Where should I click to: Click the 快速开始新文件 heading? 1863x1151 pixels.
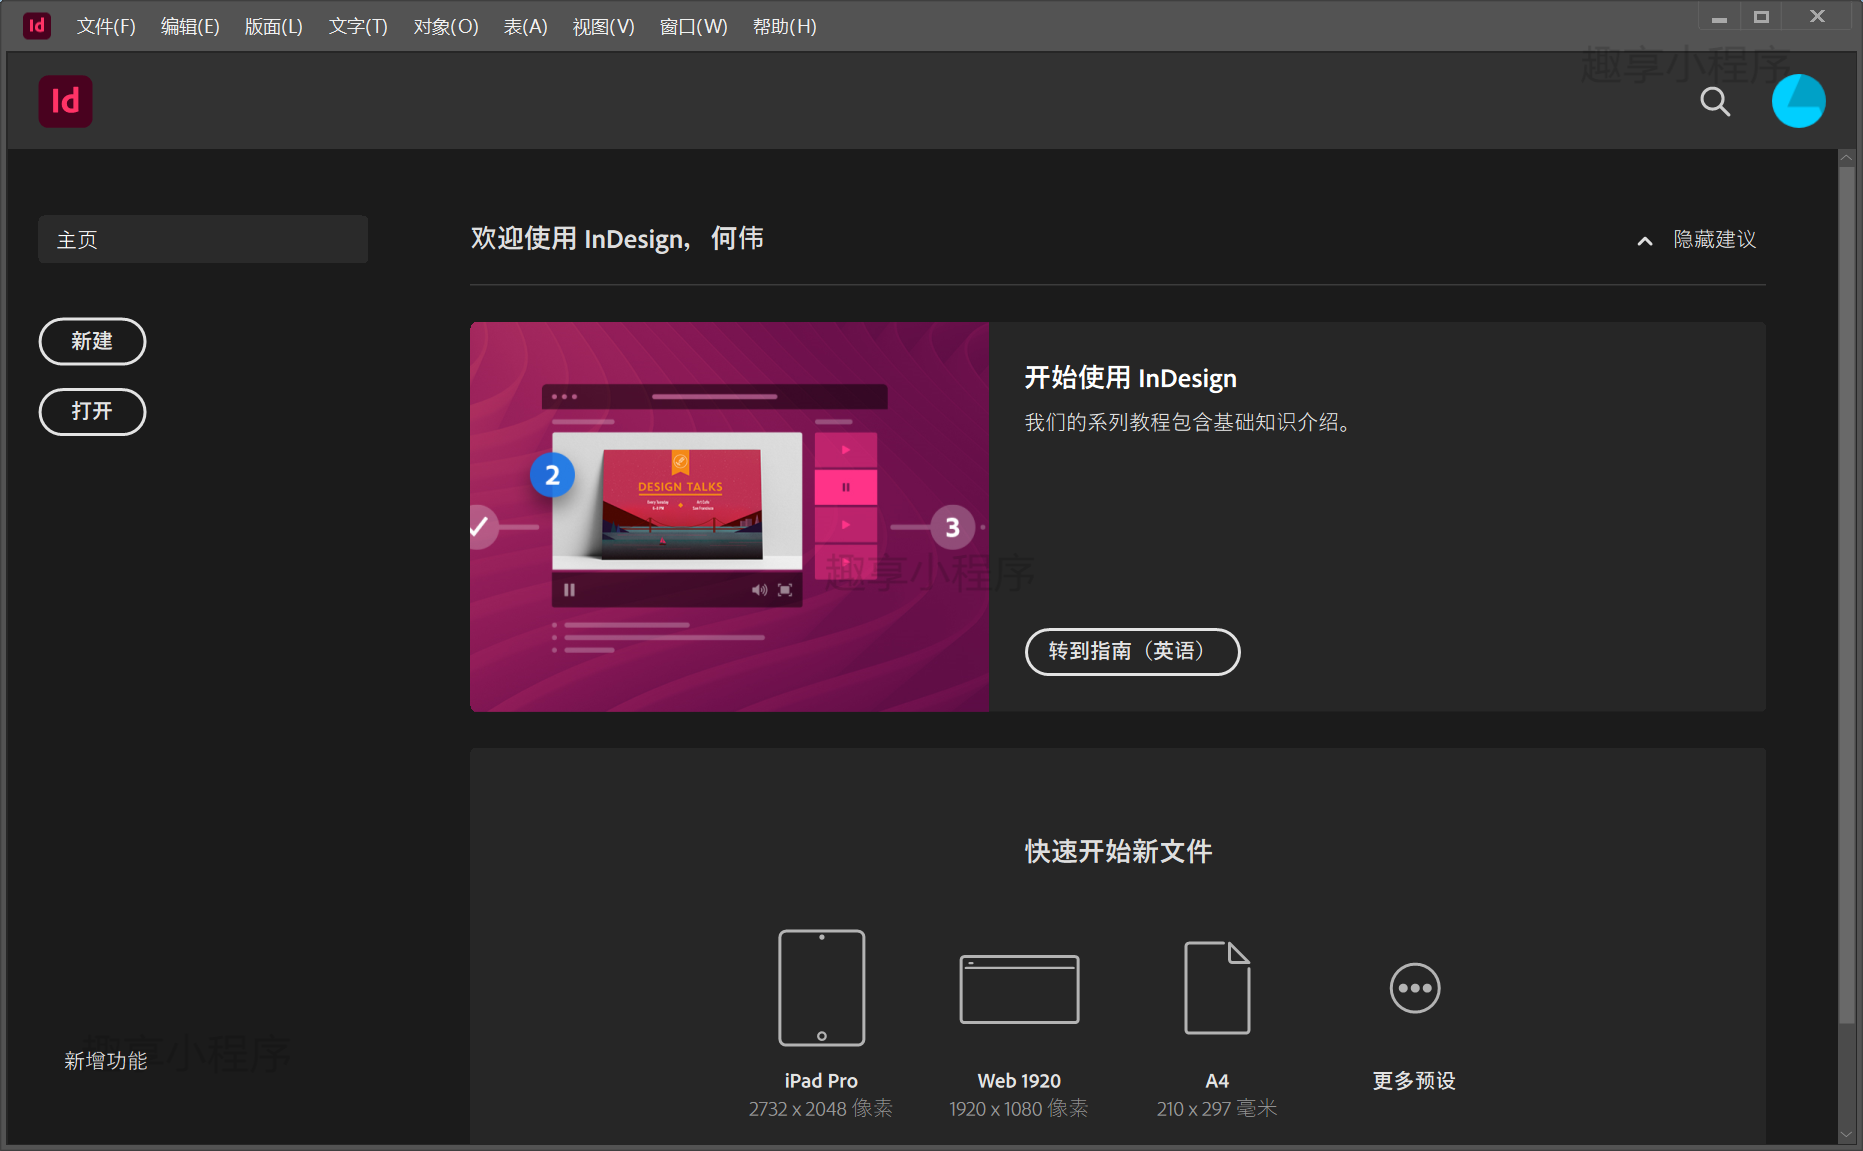[x=1118, y=851]
